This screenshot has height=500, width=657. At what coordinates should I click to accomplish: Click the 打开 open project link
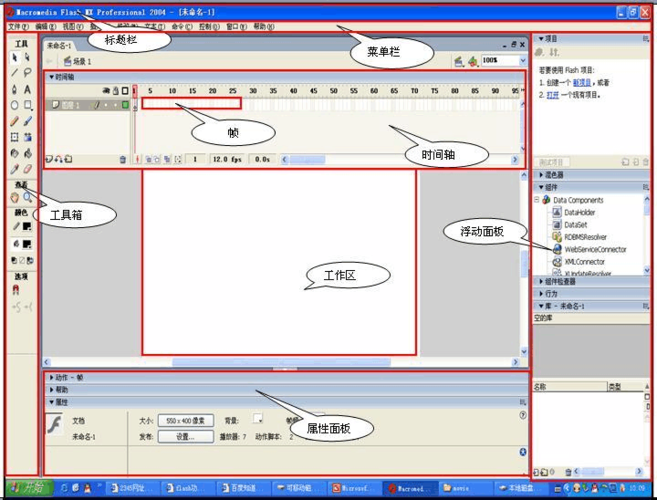(x=553, y=95)
